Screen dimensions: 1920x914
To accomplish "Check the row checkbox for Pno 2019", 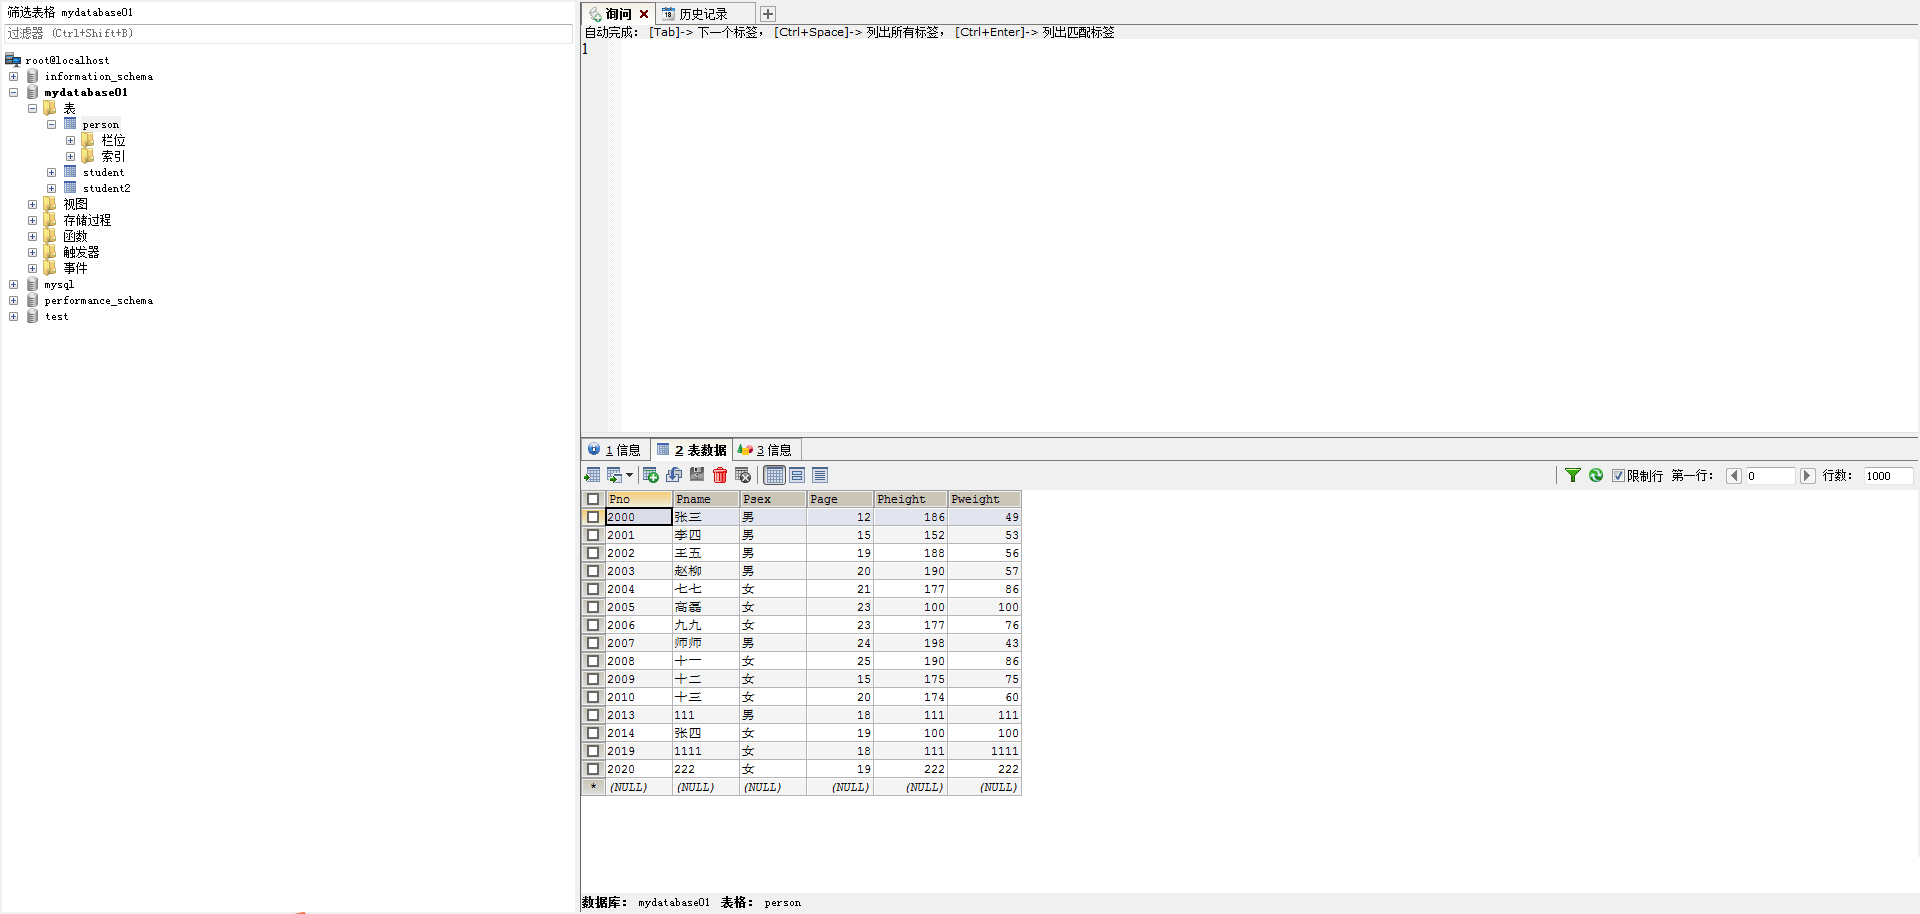I will [x=593, y=751].
